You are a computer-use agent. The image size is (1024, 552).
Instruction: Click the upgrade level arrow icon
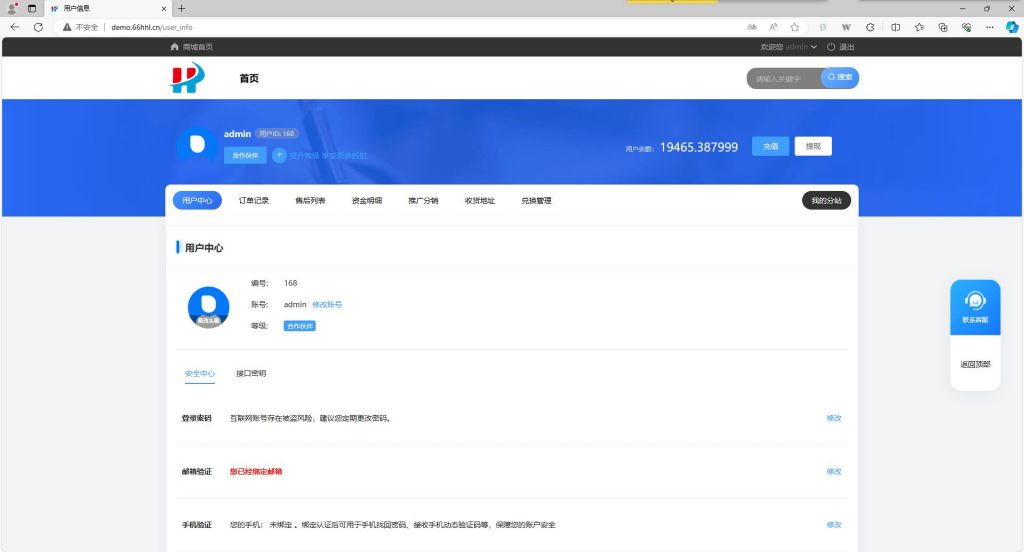point(279,155)
